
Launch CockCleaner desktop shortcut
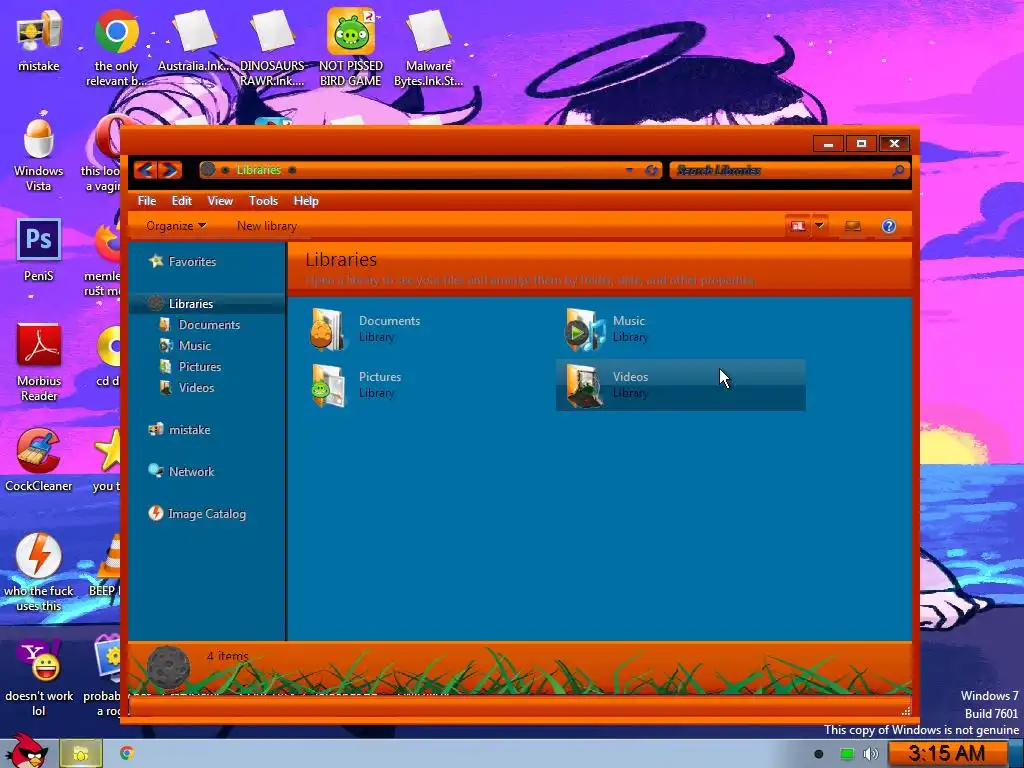coord(39,460)
